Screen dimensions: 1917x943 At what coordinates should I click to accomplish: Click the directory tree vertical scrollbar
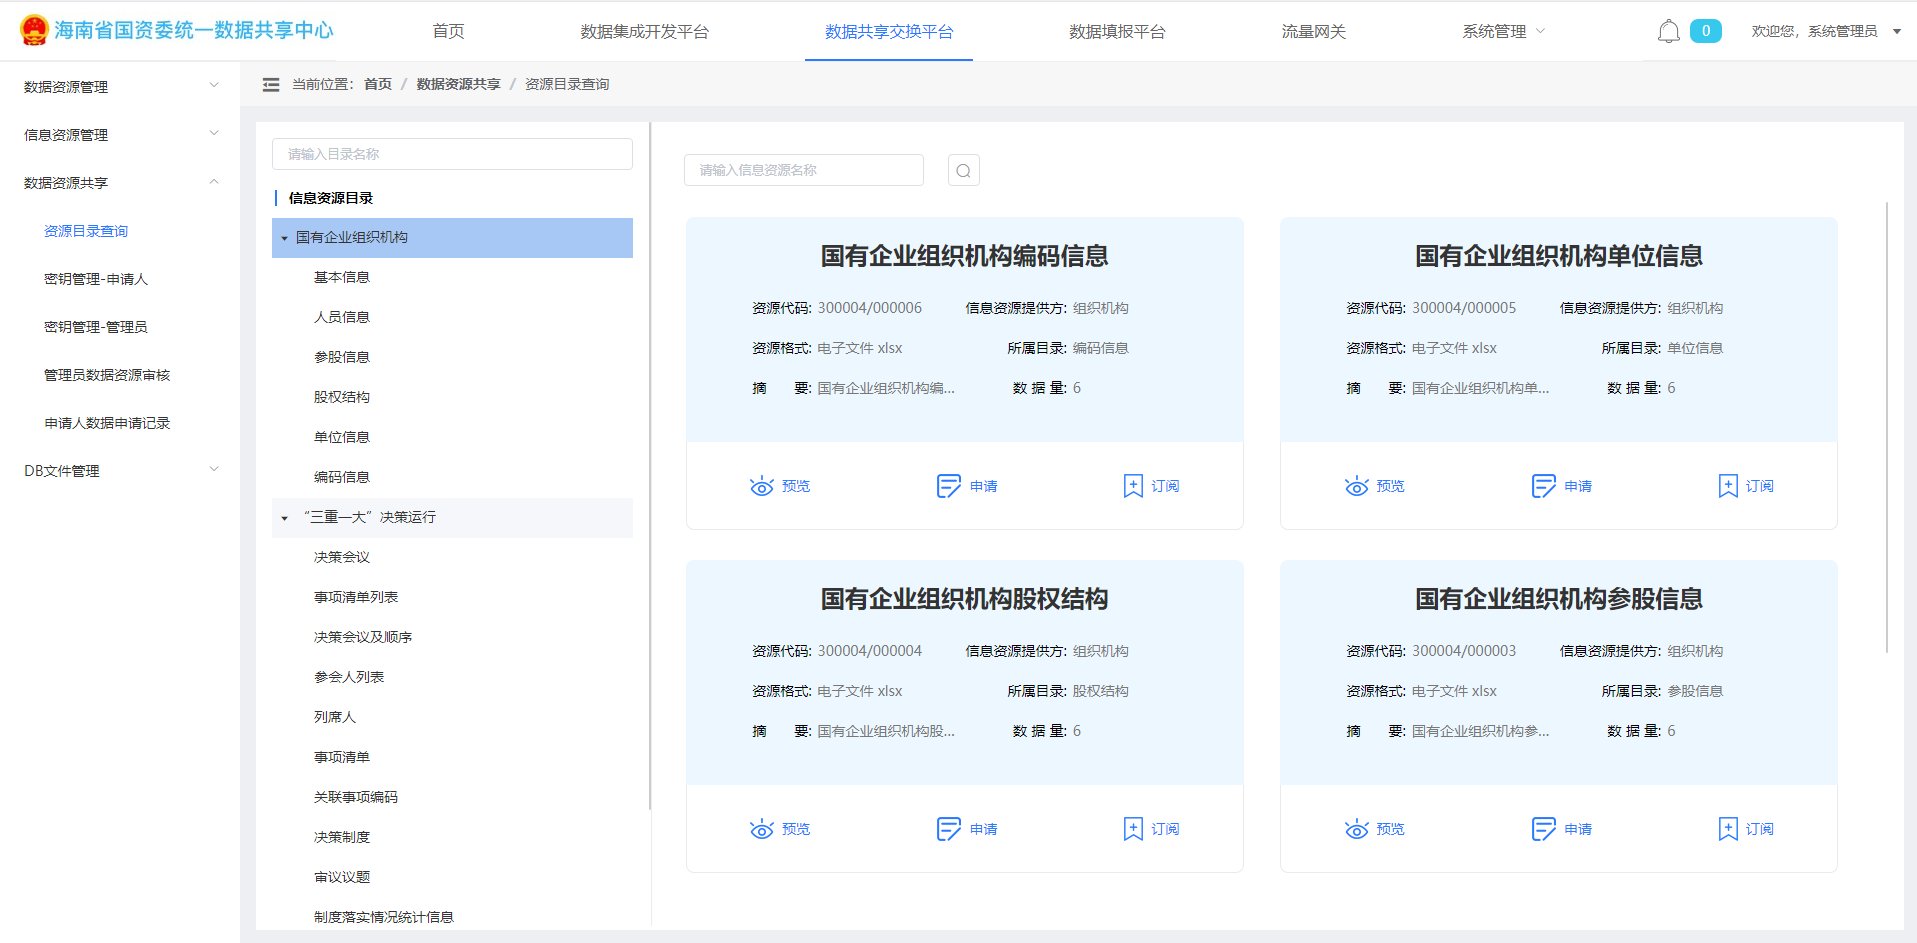(650, 465)
